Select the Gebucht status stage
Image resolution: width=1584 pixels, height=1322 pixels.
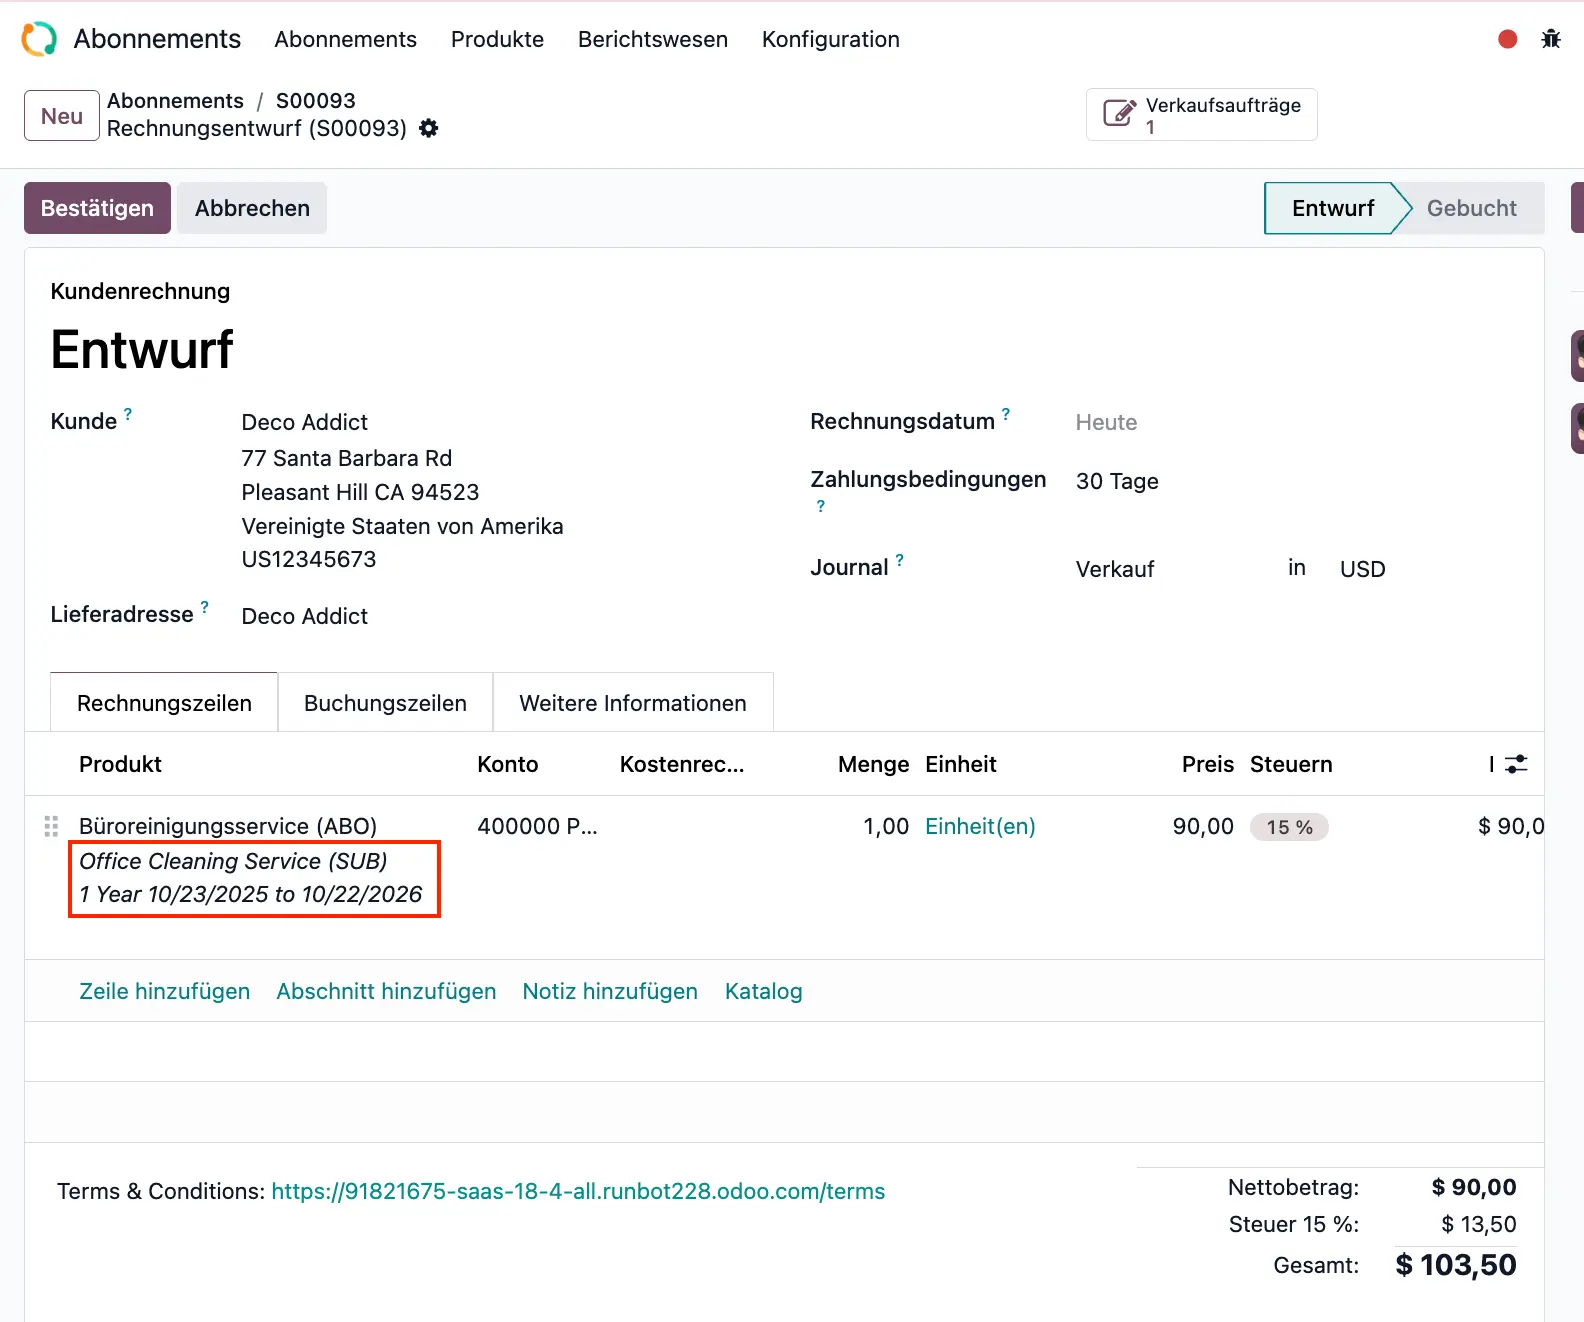1470,209
